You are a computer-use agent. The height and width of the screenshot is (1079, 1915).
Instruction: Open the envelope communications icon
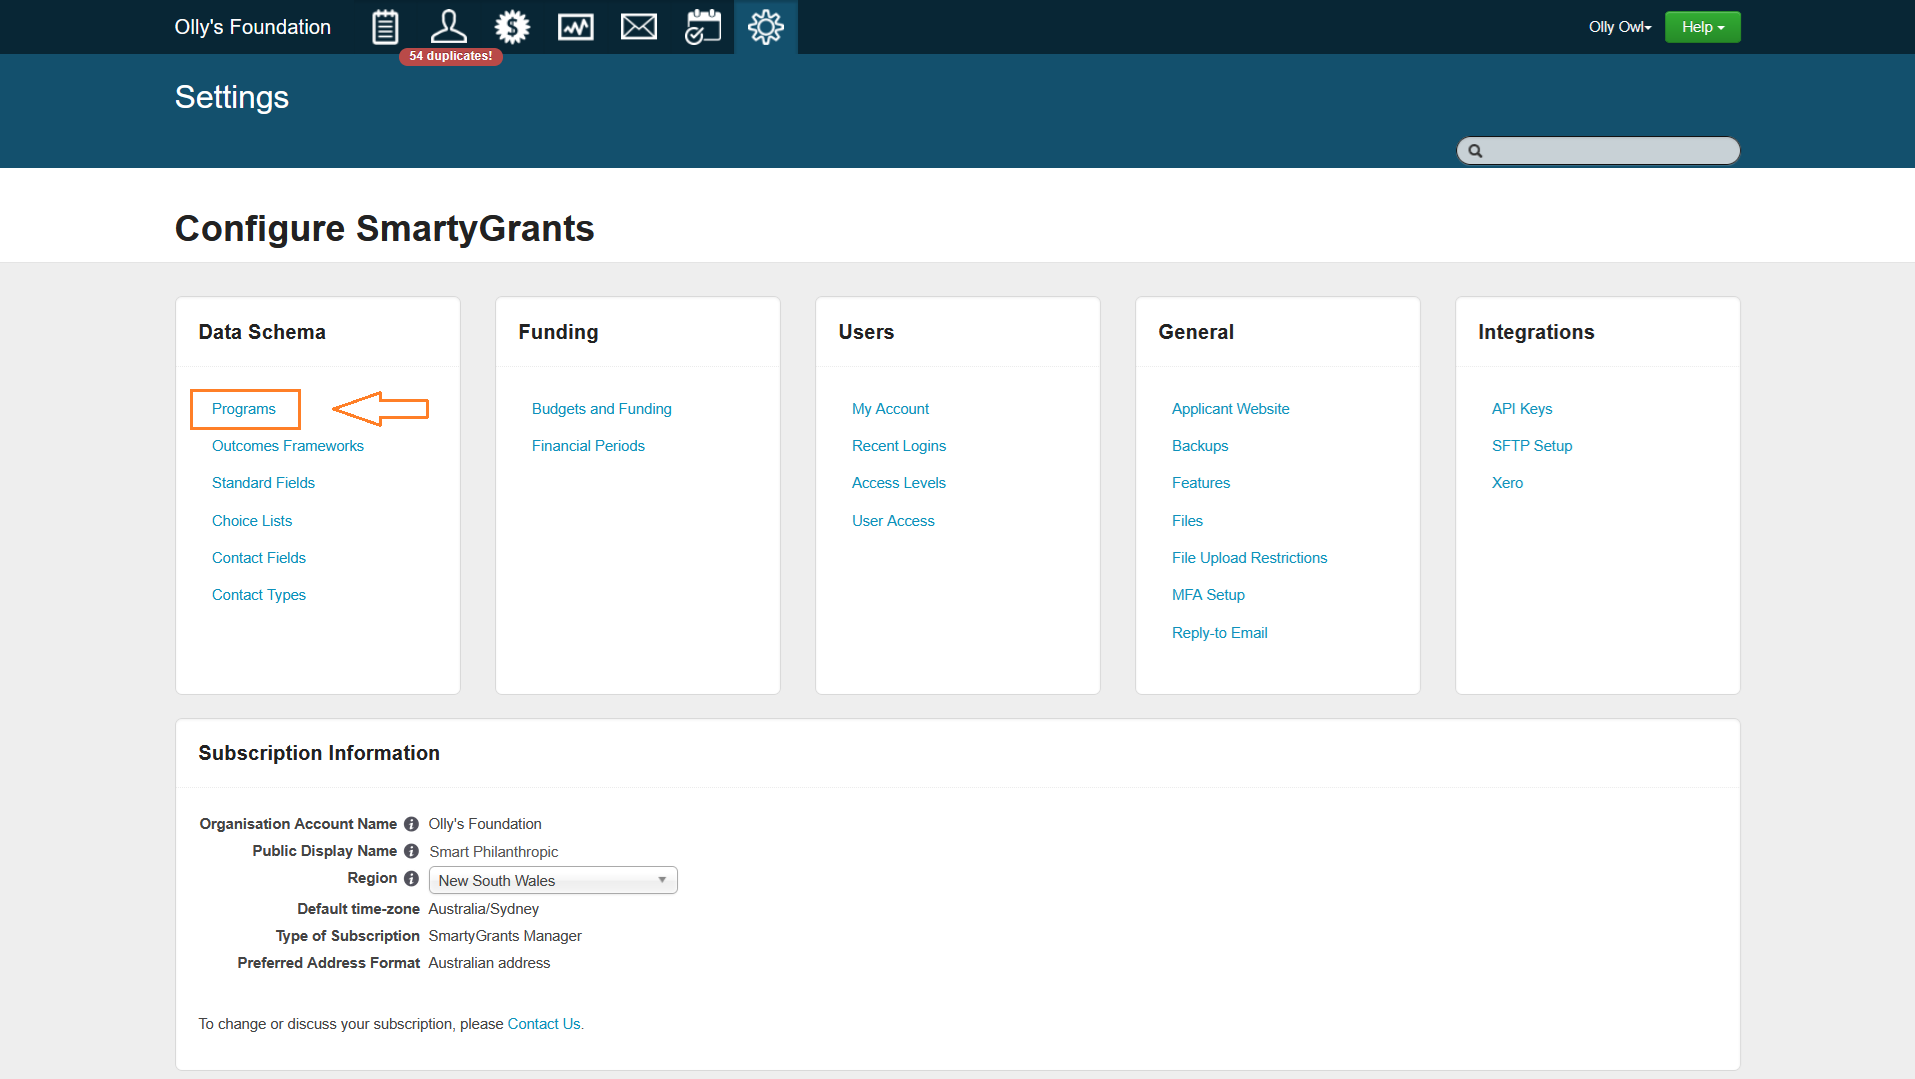click(639, 27)
